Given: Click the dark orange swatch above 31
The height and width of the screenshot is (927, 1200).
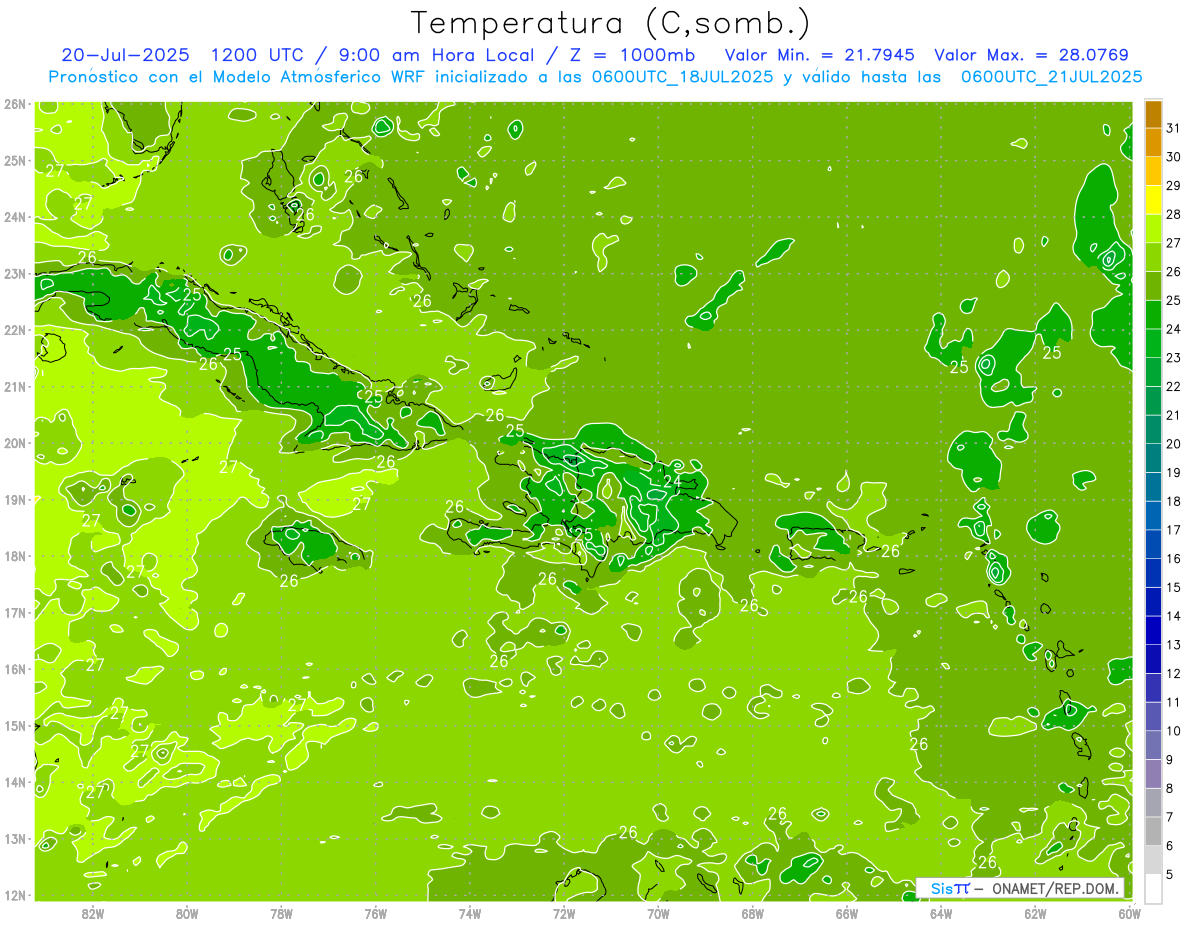Looking at the screenshot, I should pos(1153,114).
